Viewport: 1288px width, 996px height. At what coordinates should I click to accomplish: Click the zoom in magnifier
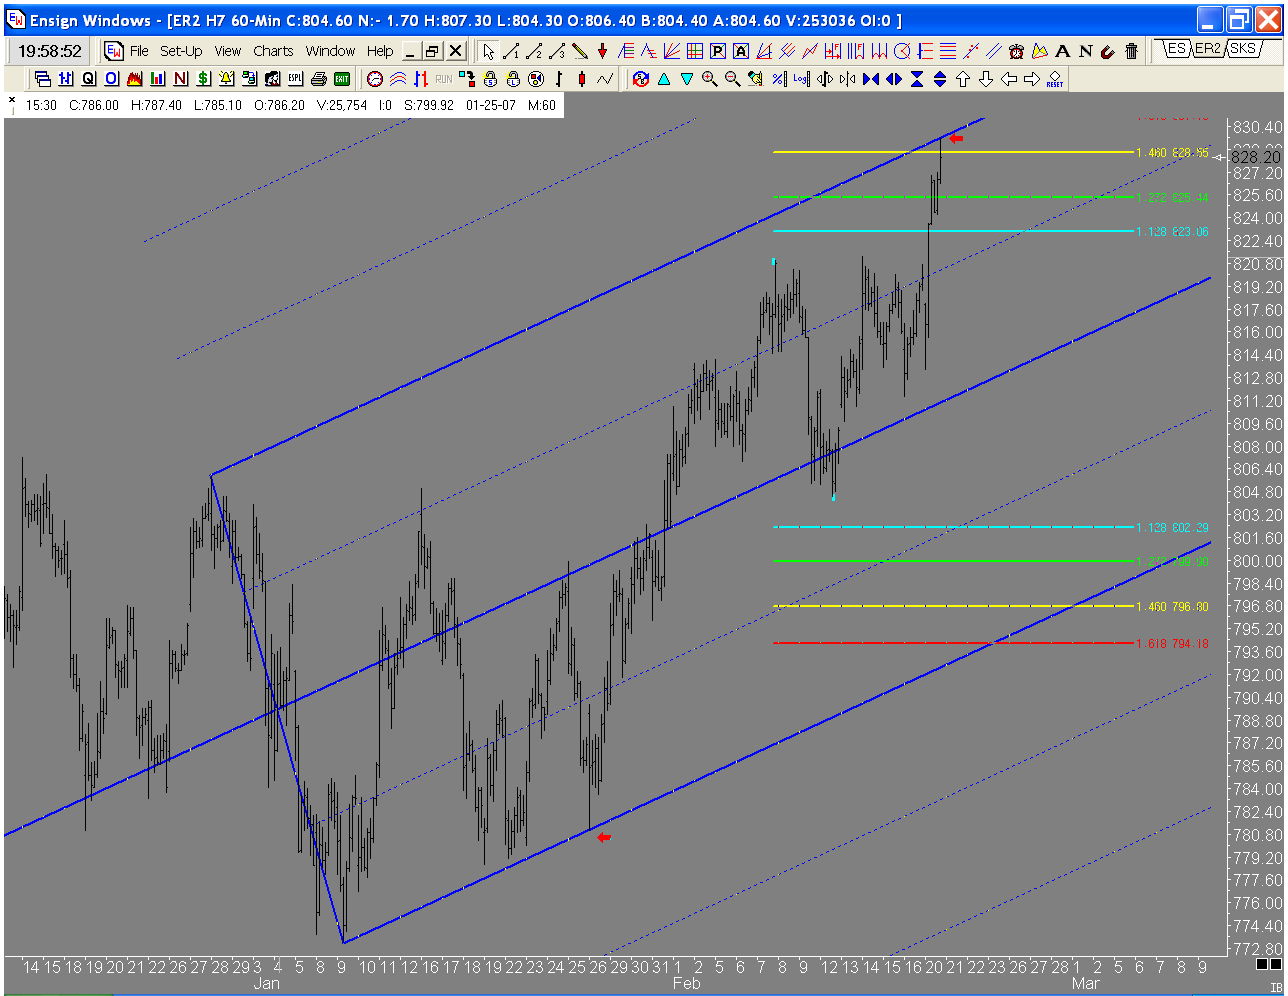coord(710,79)
